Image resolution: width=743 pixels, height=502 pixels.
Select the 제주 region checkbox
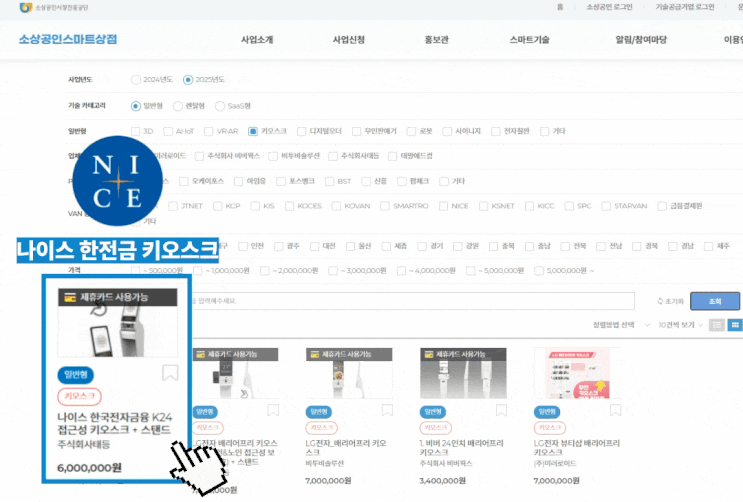point(709,246)
